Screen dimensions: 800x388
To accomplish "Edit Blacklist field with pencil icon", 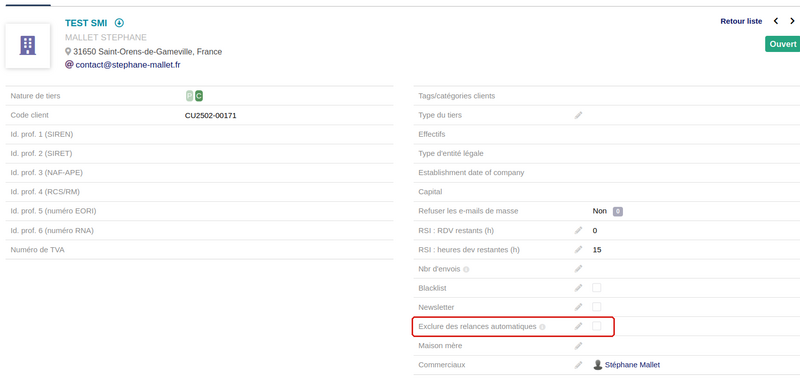I will (578, 288).
